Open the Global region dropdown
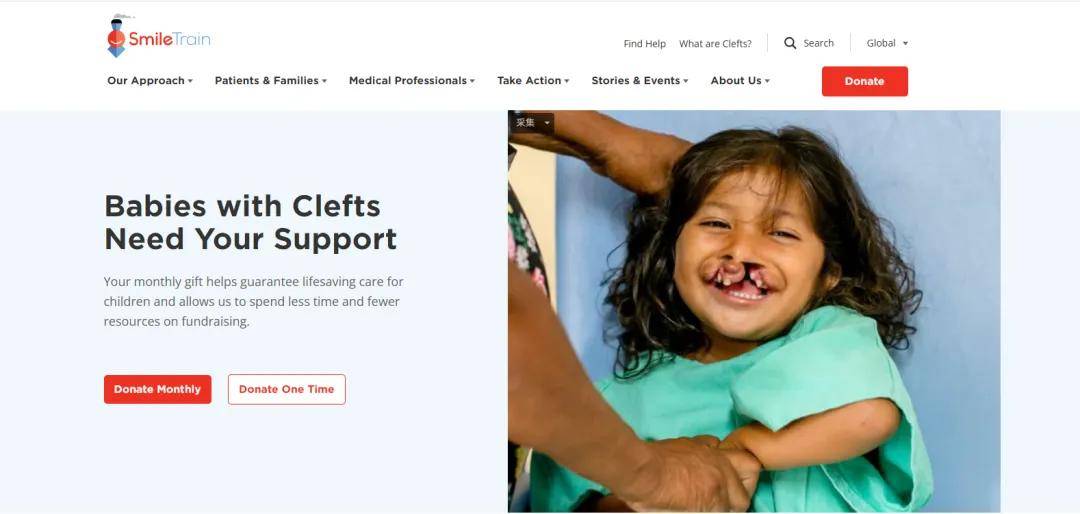This screenshot has height=514, width=1080. (x=887, y=43)
